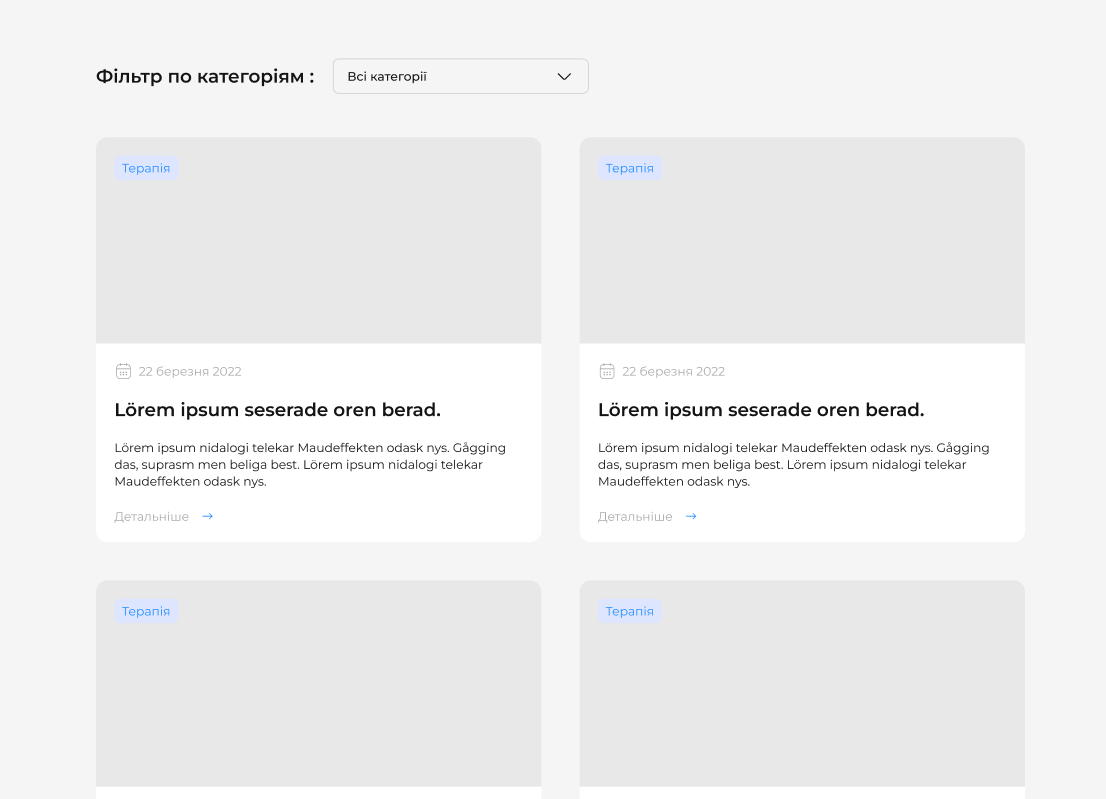This screenshot has width=1106, height=799.
Task: Open the top-left card's image placeholder
Action: pos(319,240)
